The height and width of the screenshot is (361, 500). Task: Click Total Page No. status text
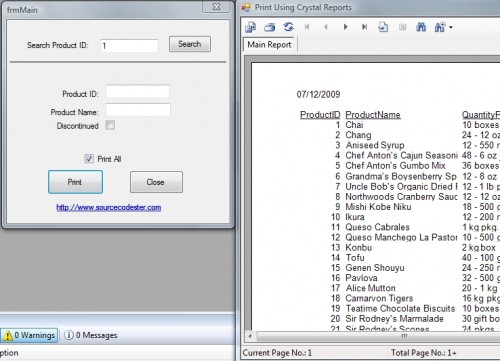click(x=424, y=353)
